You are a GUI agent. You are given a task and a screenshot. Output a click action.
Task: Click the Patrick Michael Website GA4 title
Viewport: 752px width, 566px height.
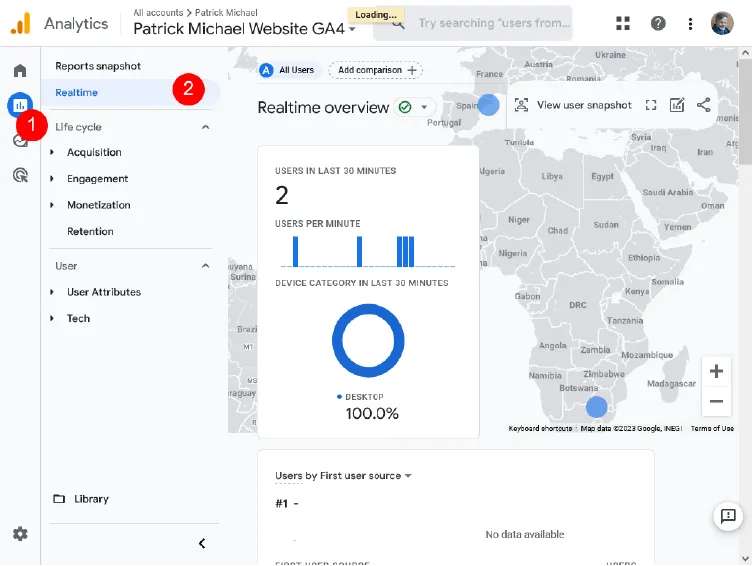[239, 29]
